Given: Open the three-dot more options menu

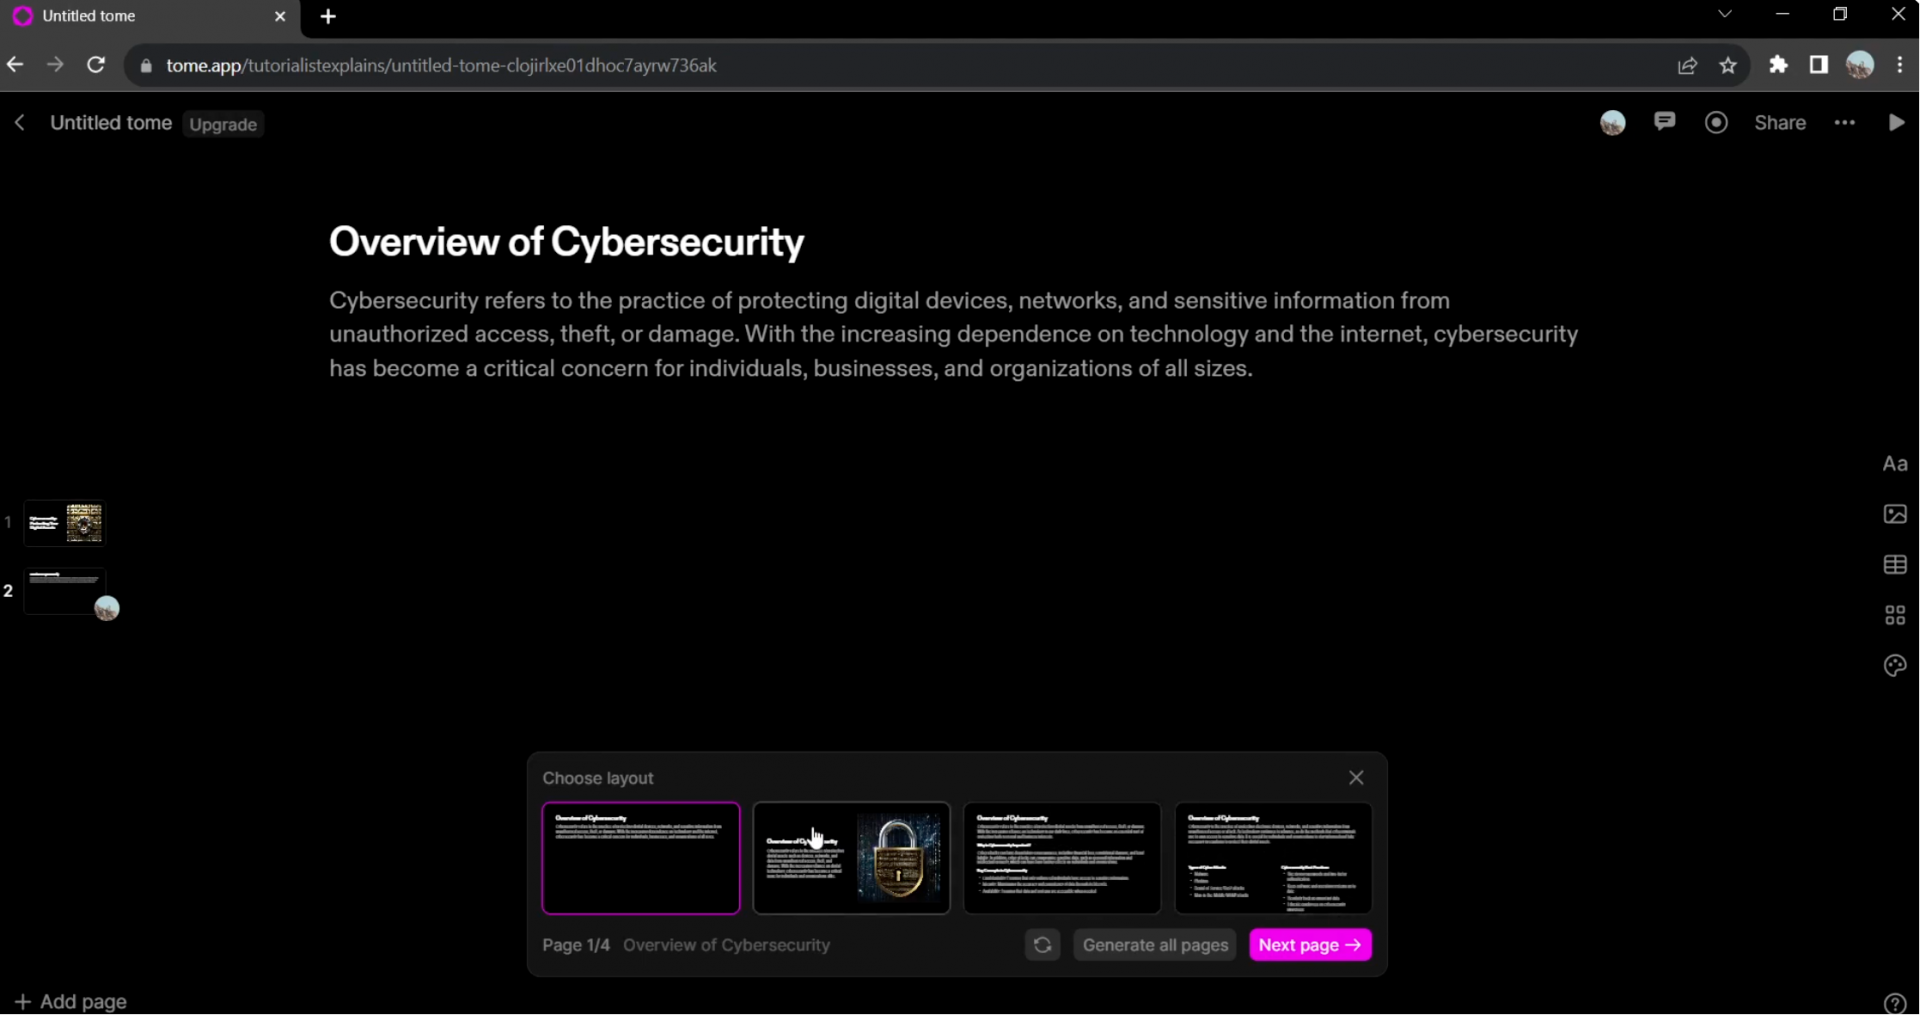Looking at the screenshot, I should coord(1845,123).
